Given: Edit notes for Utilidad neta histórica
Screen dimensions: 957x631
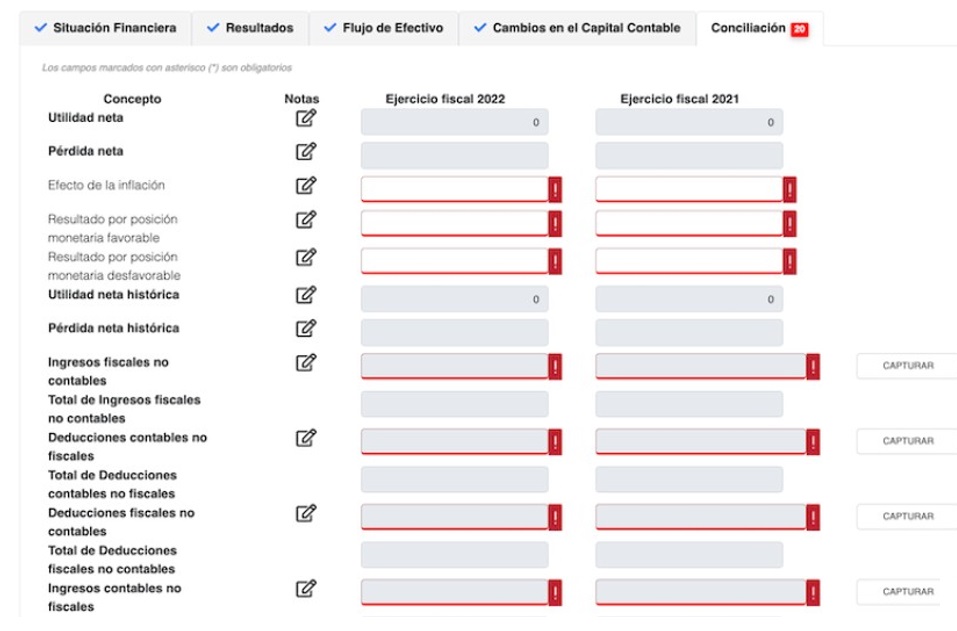Looking at the screenshot, I should coord(306,295).
